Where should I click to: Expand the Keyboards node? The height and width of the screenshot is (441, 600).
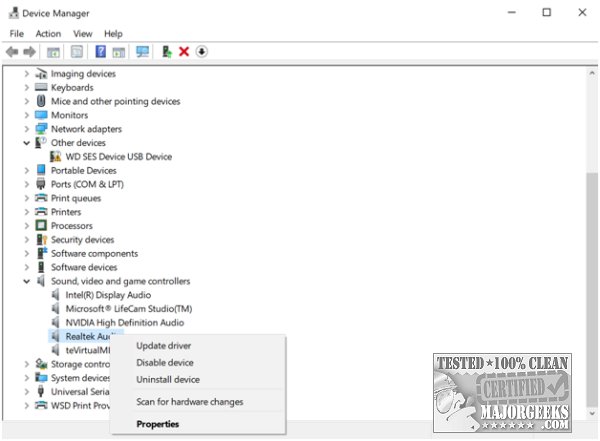point(26,87)
